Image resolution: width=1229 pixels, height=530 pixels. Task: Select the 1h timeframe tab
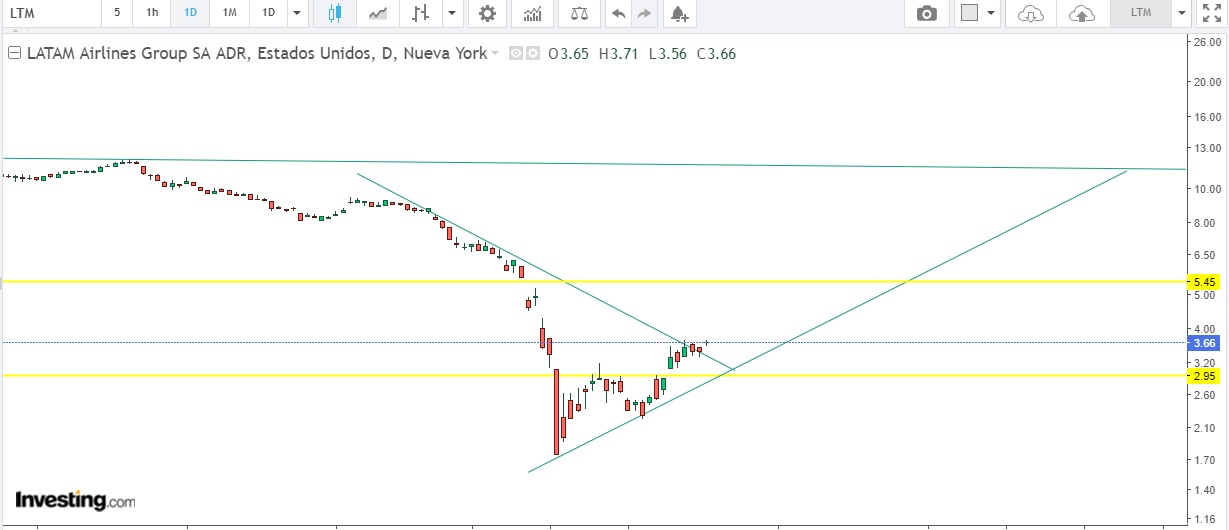(x=152, y=13)
